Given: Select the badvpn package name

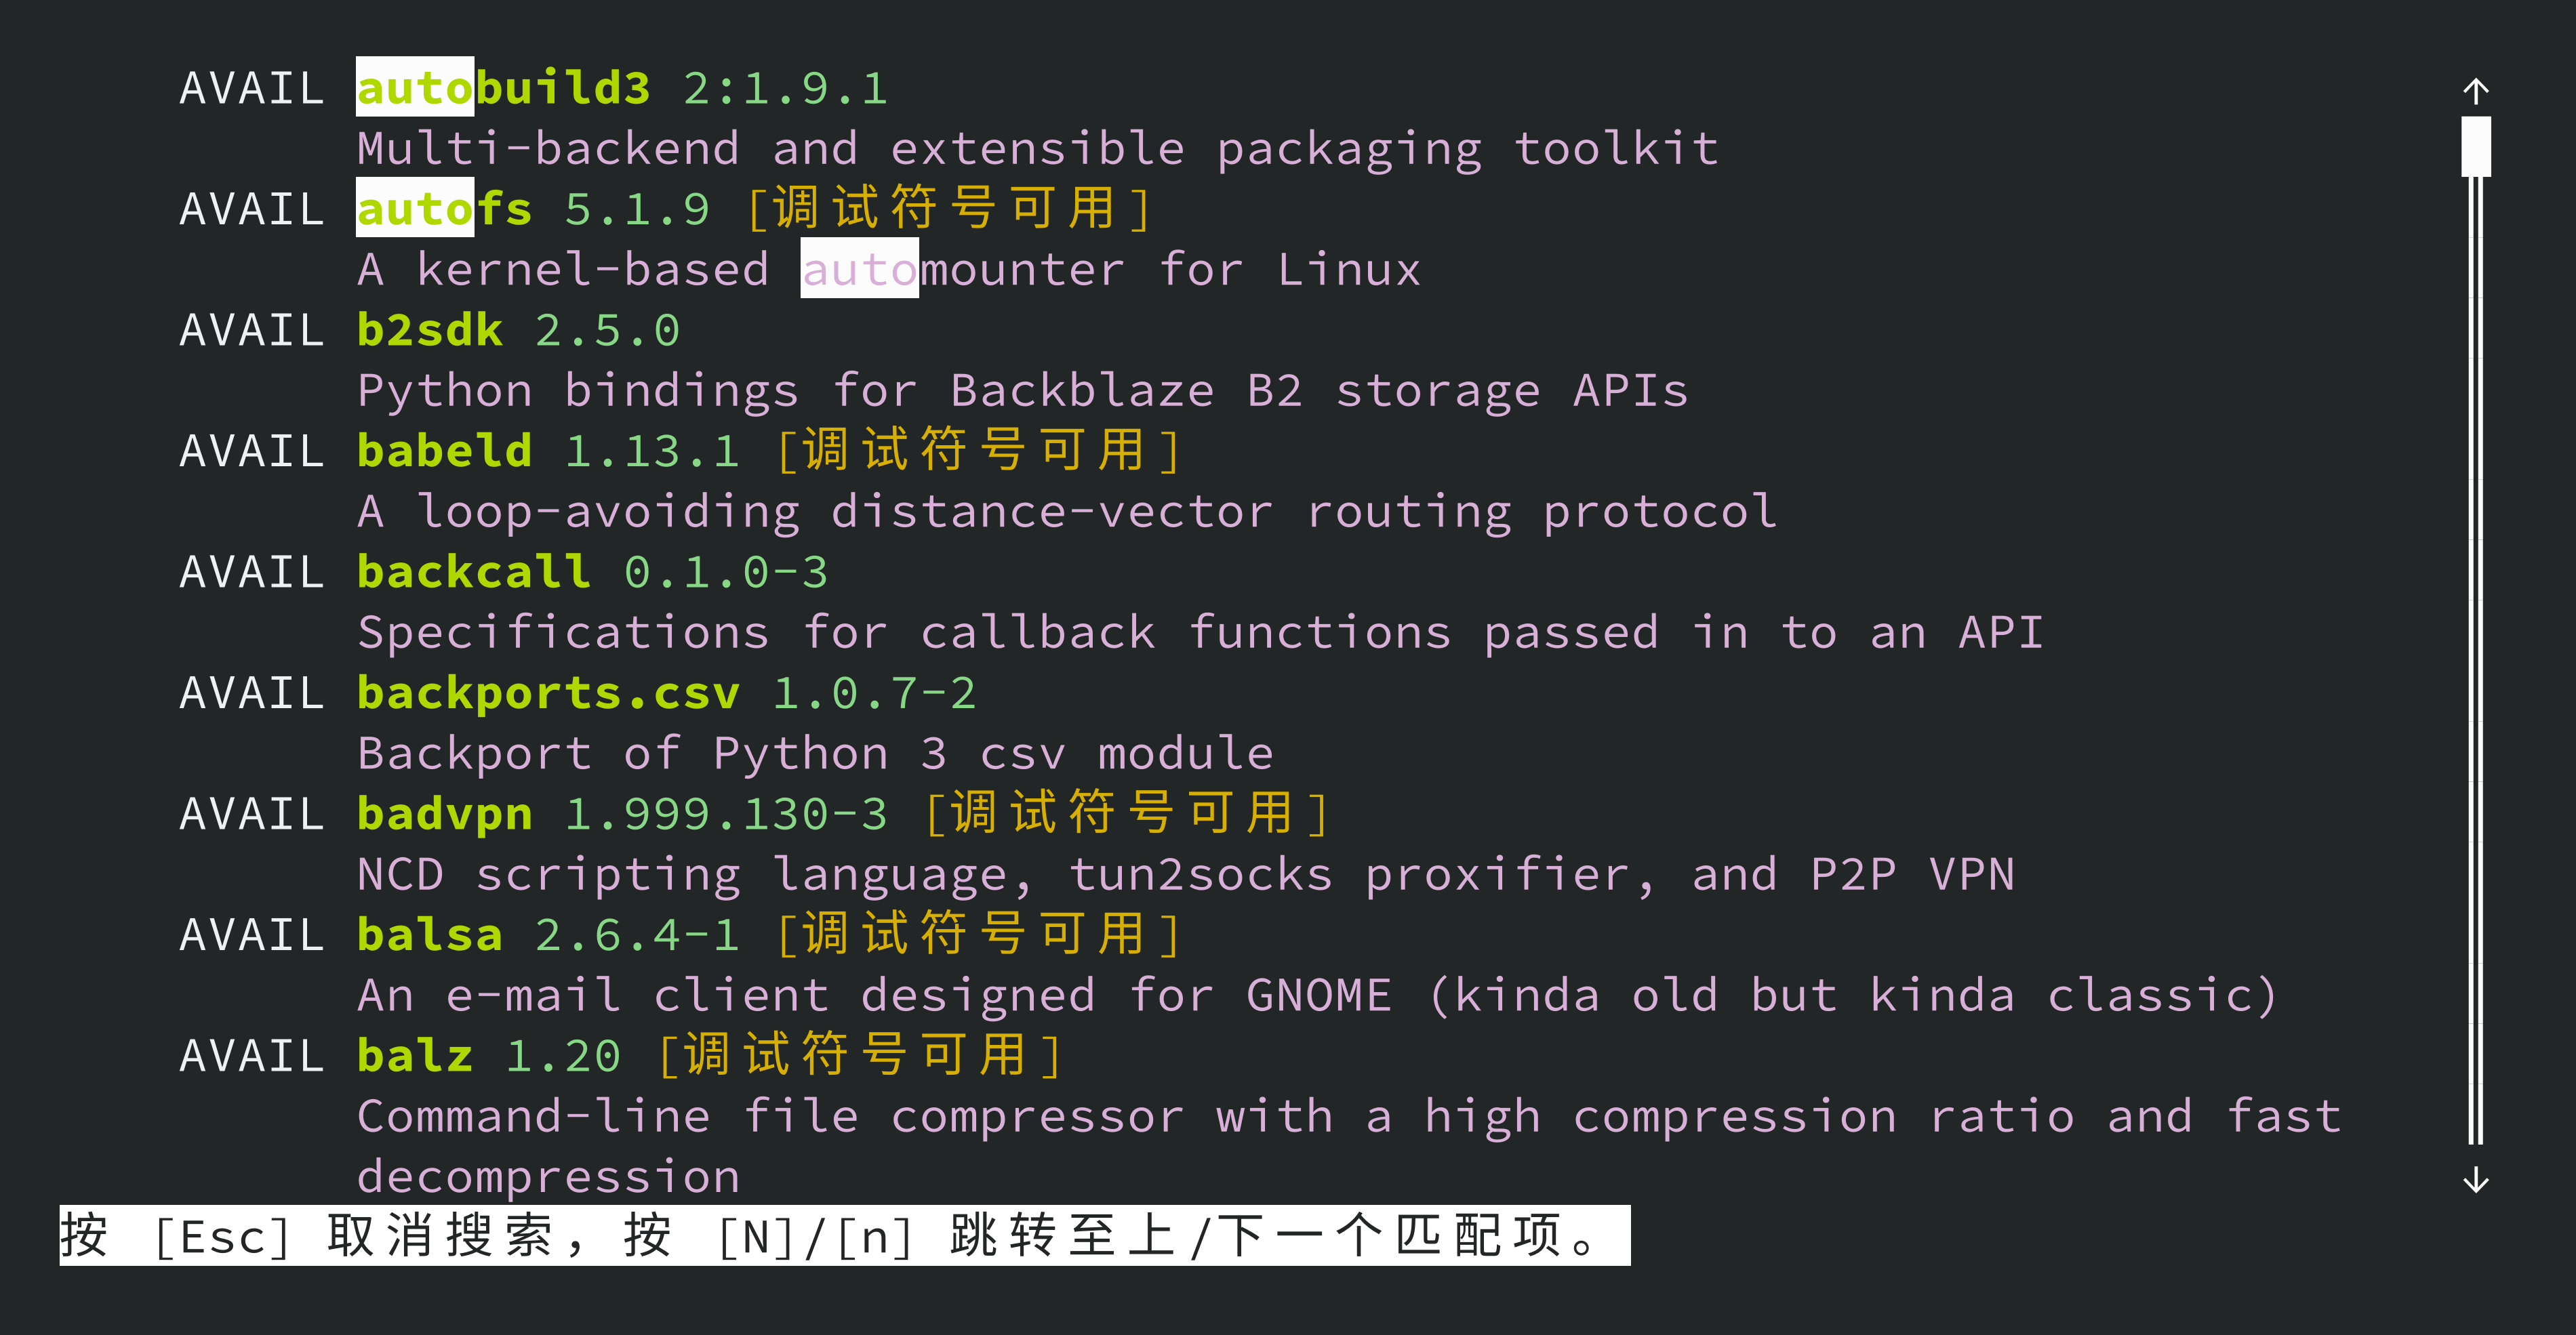Looking at the screenshot, I should [x=444, y=814].
